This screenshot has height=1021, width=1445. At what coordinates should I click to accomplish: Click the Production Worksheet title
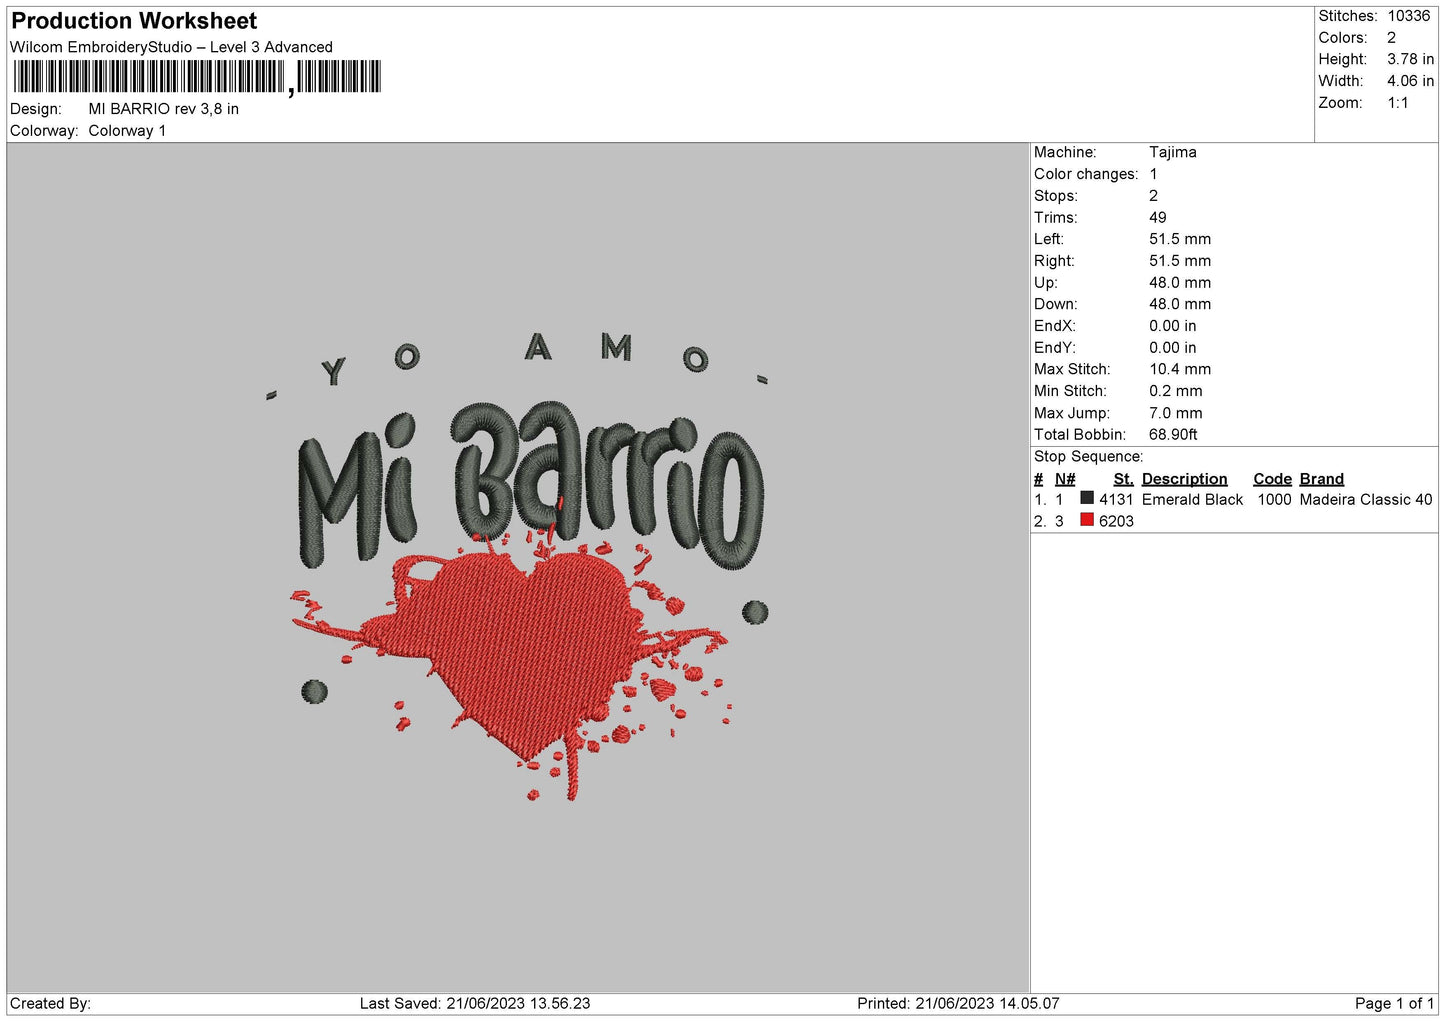(x=134, y=21)
